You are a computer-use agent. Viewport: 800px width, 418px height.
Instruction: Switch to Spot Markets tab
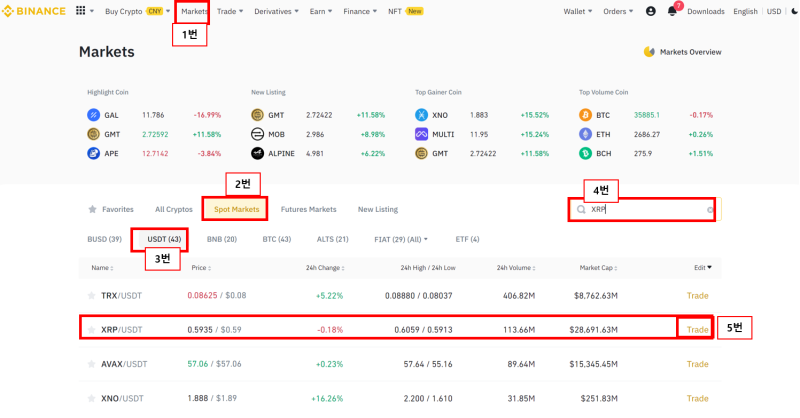click(x=236, y=209)
